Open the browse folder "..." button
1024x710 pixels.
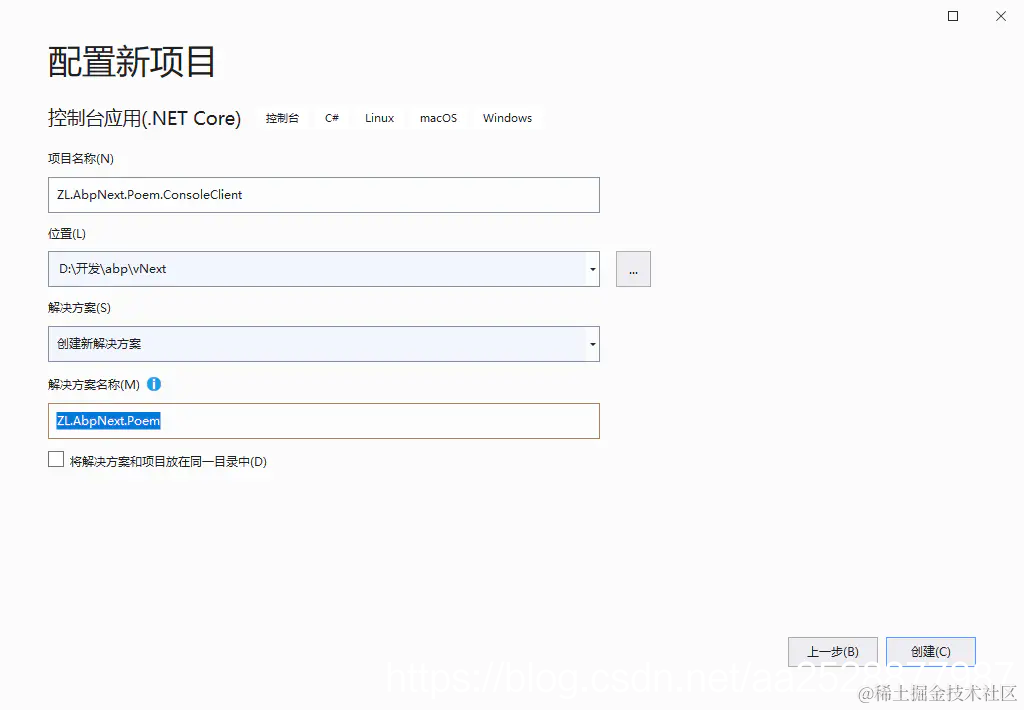click(x=633, y=269)
